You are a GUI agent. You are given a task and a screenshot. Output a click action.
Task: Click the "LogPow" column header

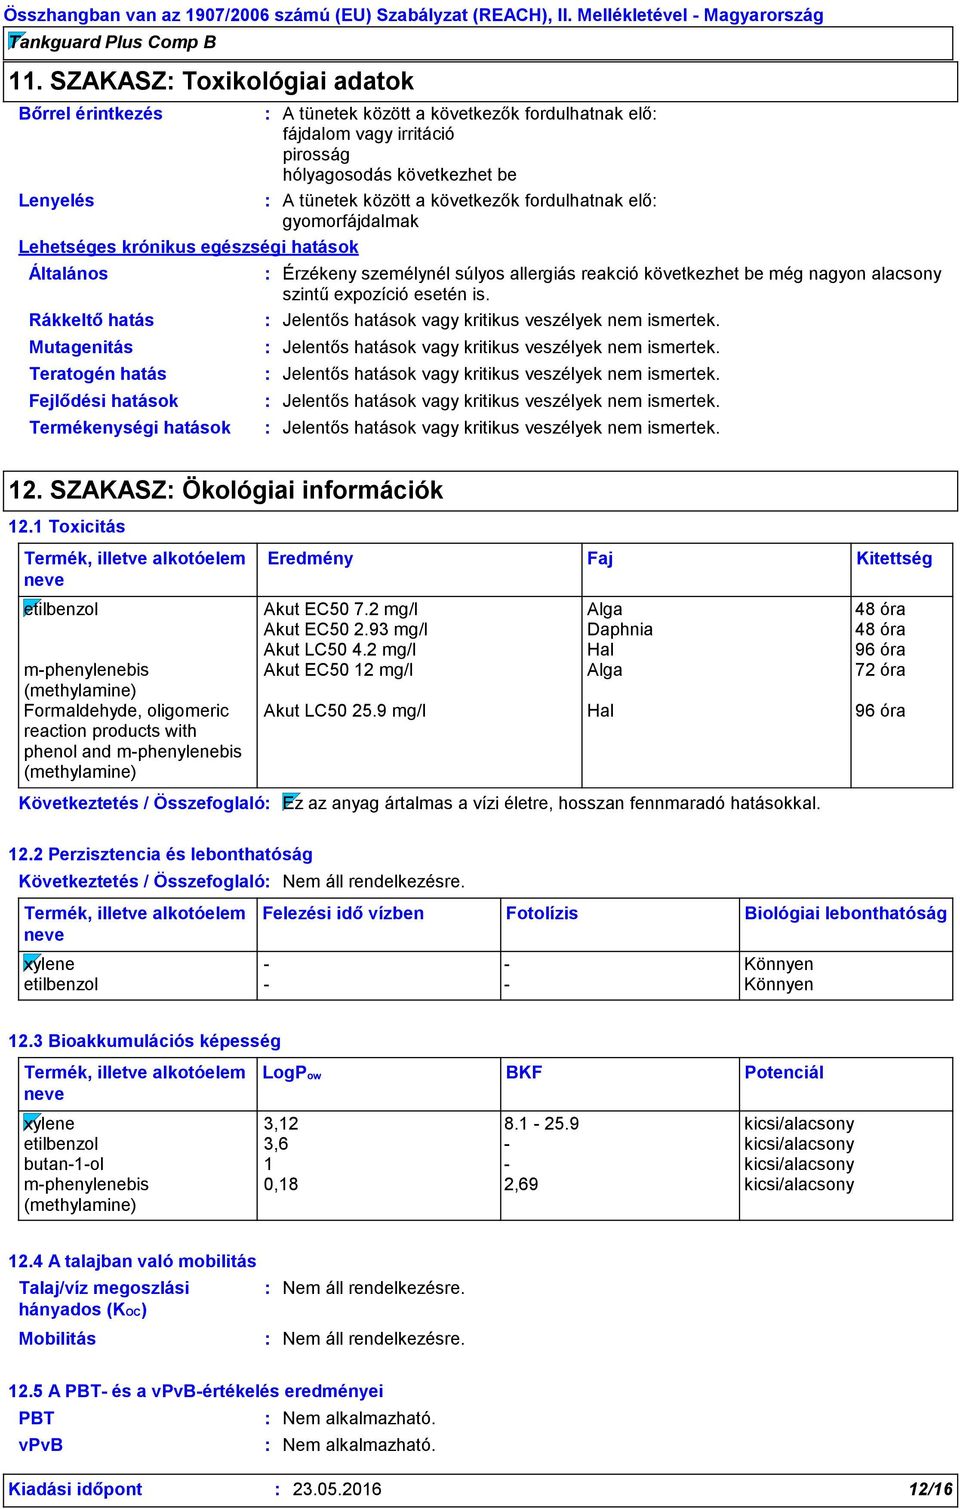292,1073
